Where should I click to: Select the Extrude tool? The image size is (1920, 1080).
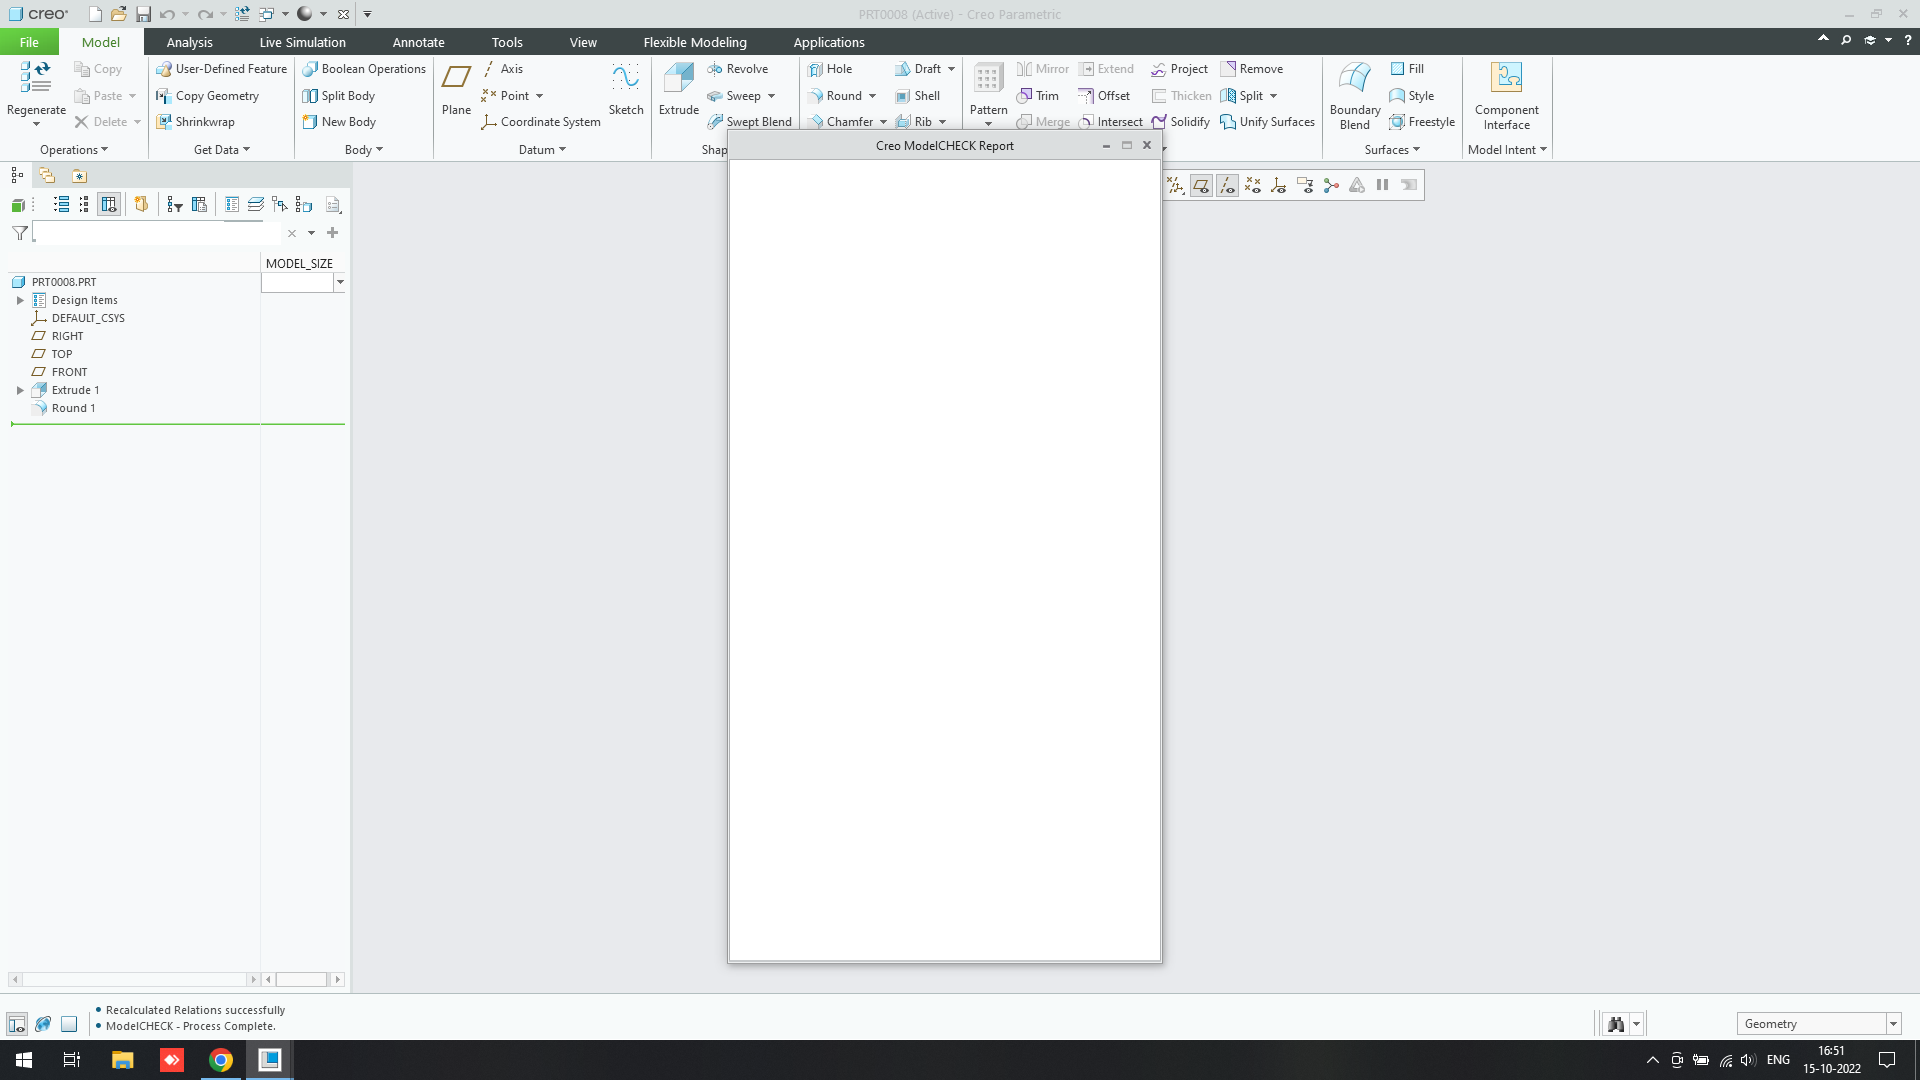678,90
